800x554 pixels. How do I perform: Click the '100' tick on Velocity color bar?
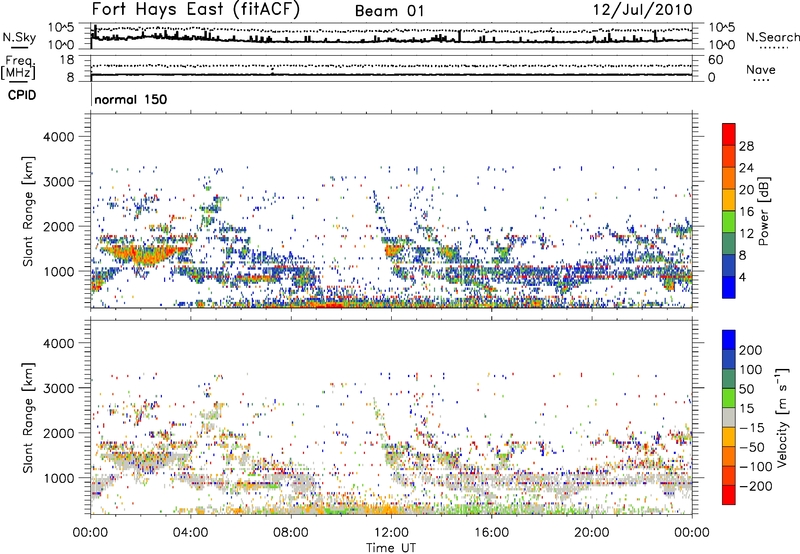pyautogui.click(x=750, y=370)
